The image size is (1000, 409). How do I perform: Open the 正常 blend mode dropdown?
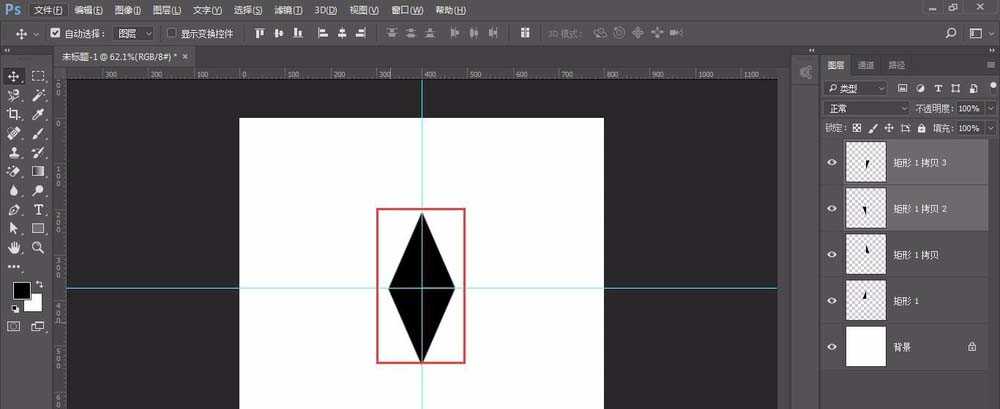(866, 108)
